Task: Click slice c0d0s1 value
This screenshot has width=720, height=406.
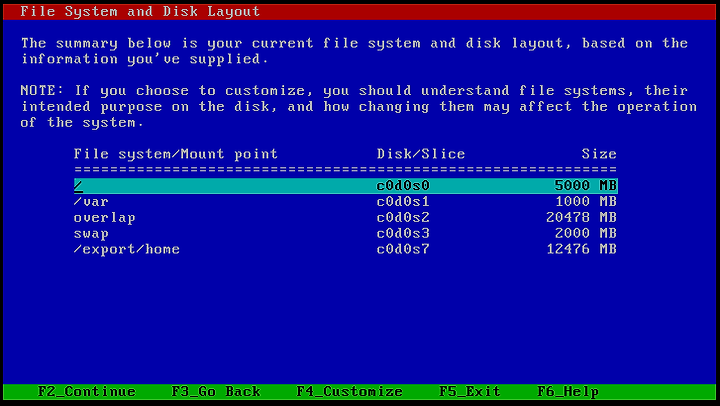Action: tap(403, 202)
